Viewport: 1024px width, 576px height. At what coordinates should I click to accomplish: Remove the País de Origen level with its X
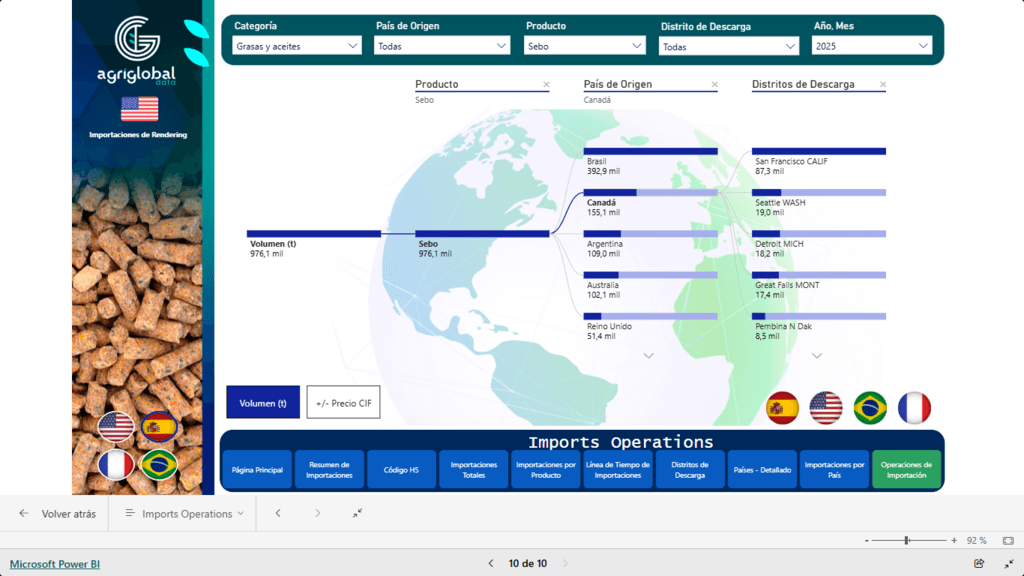tap(714, 85)
